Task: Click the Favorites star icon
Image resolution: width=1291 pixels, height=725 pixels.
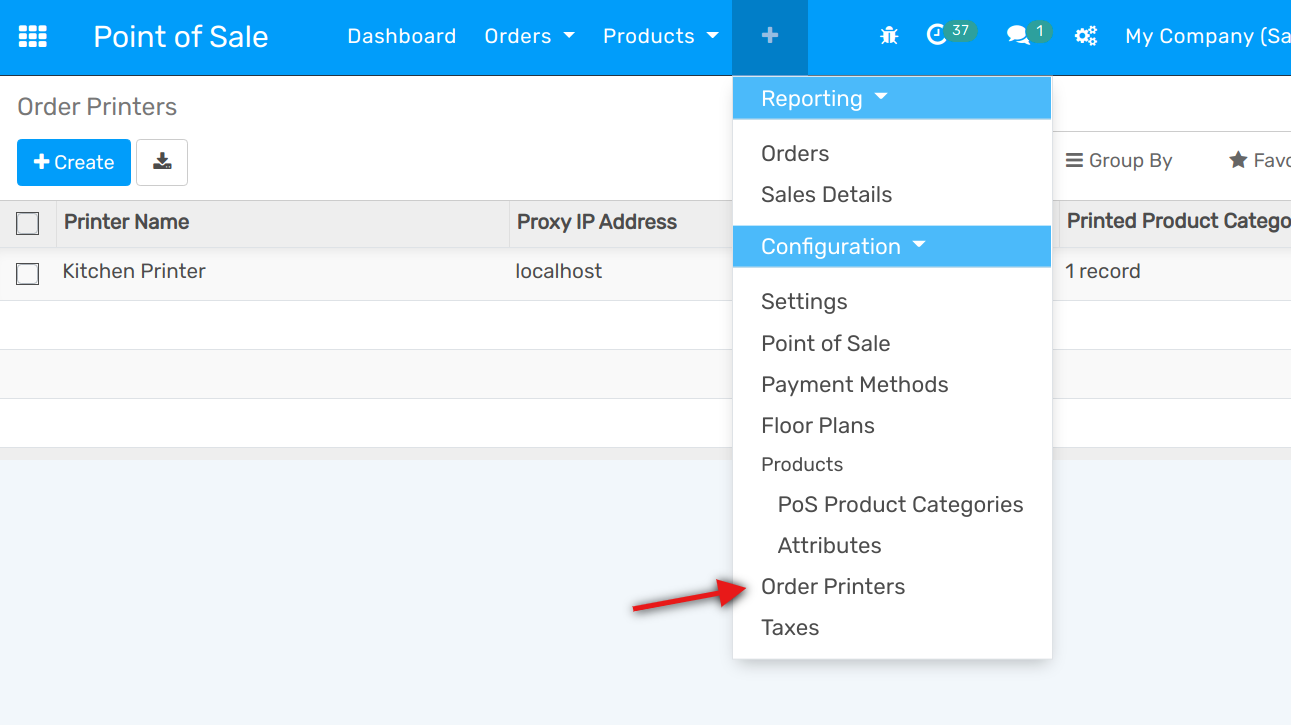Action: click(1238, 160)
